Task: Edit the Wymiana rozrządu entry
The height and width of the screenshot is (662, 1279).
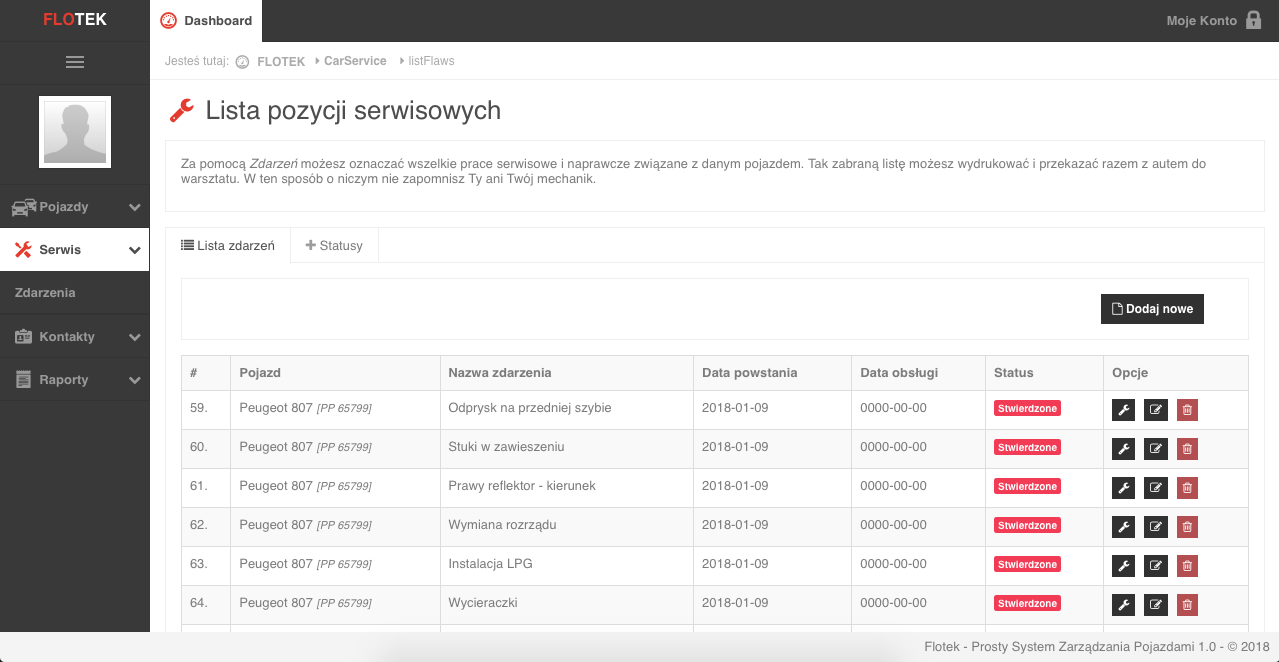Action: [x=1156, y=526]
